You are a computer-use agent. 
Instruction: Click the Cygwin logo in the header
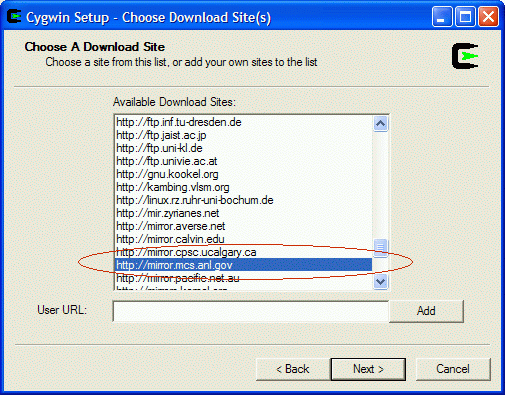(x=465, y=56)
